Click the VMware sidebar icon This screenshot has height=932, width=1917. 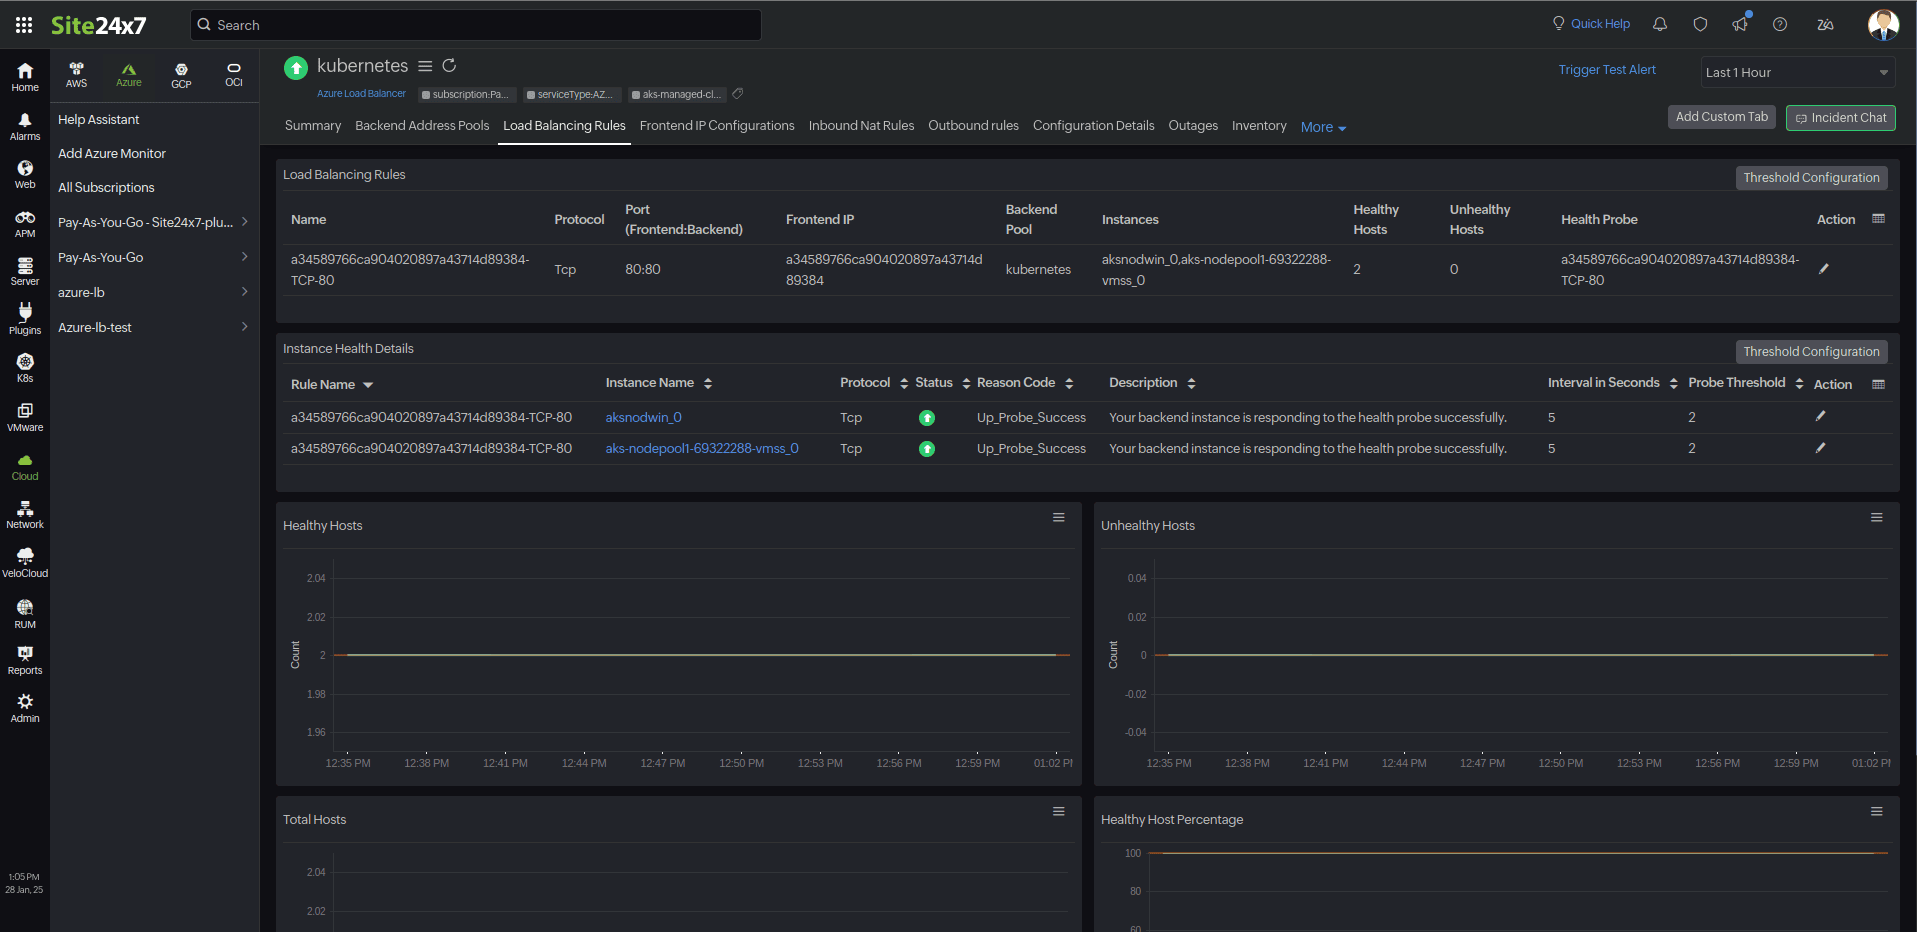[24, 413]
